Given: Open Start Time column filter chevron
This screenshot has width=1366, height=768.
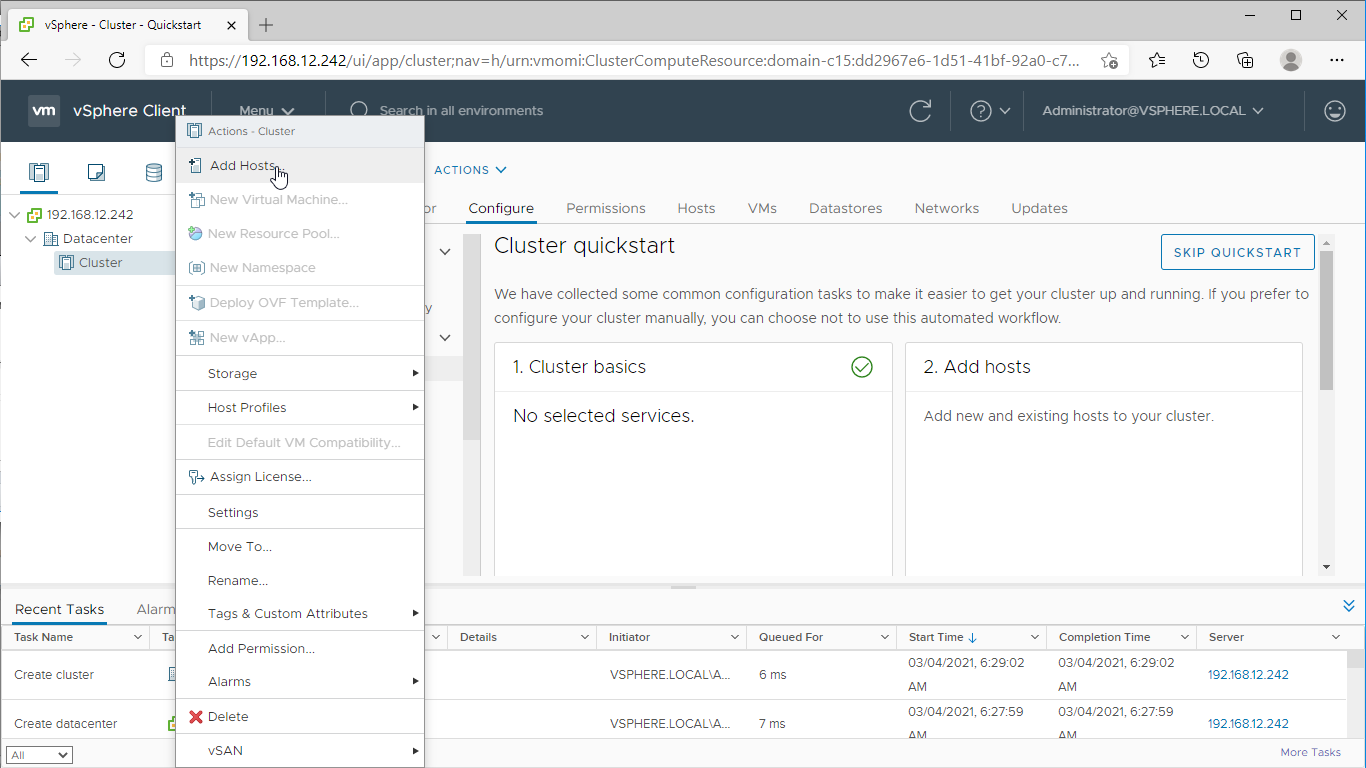Looking at the screenshot, I should [1035, 637].
